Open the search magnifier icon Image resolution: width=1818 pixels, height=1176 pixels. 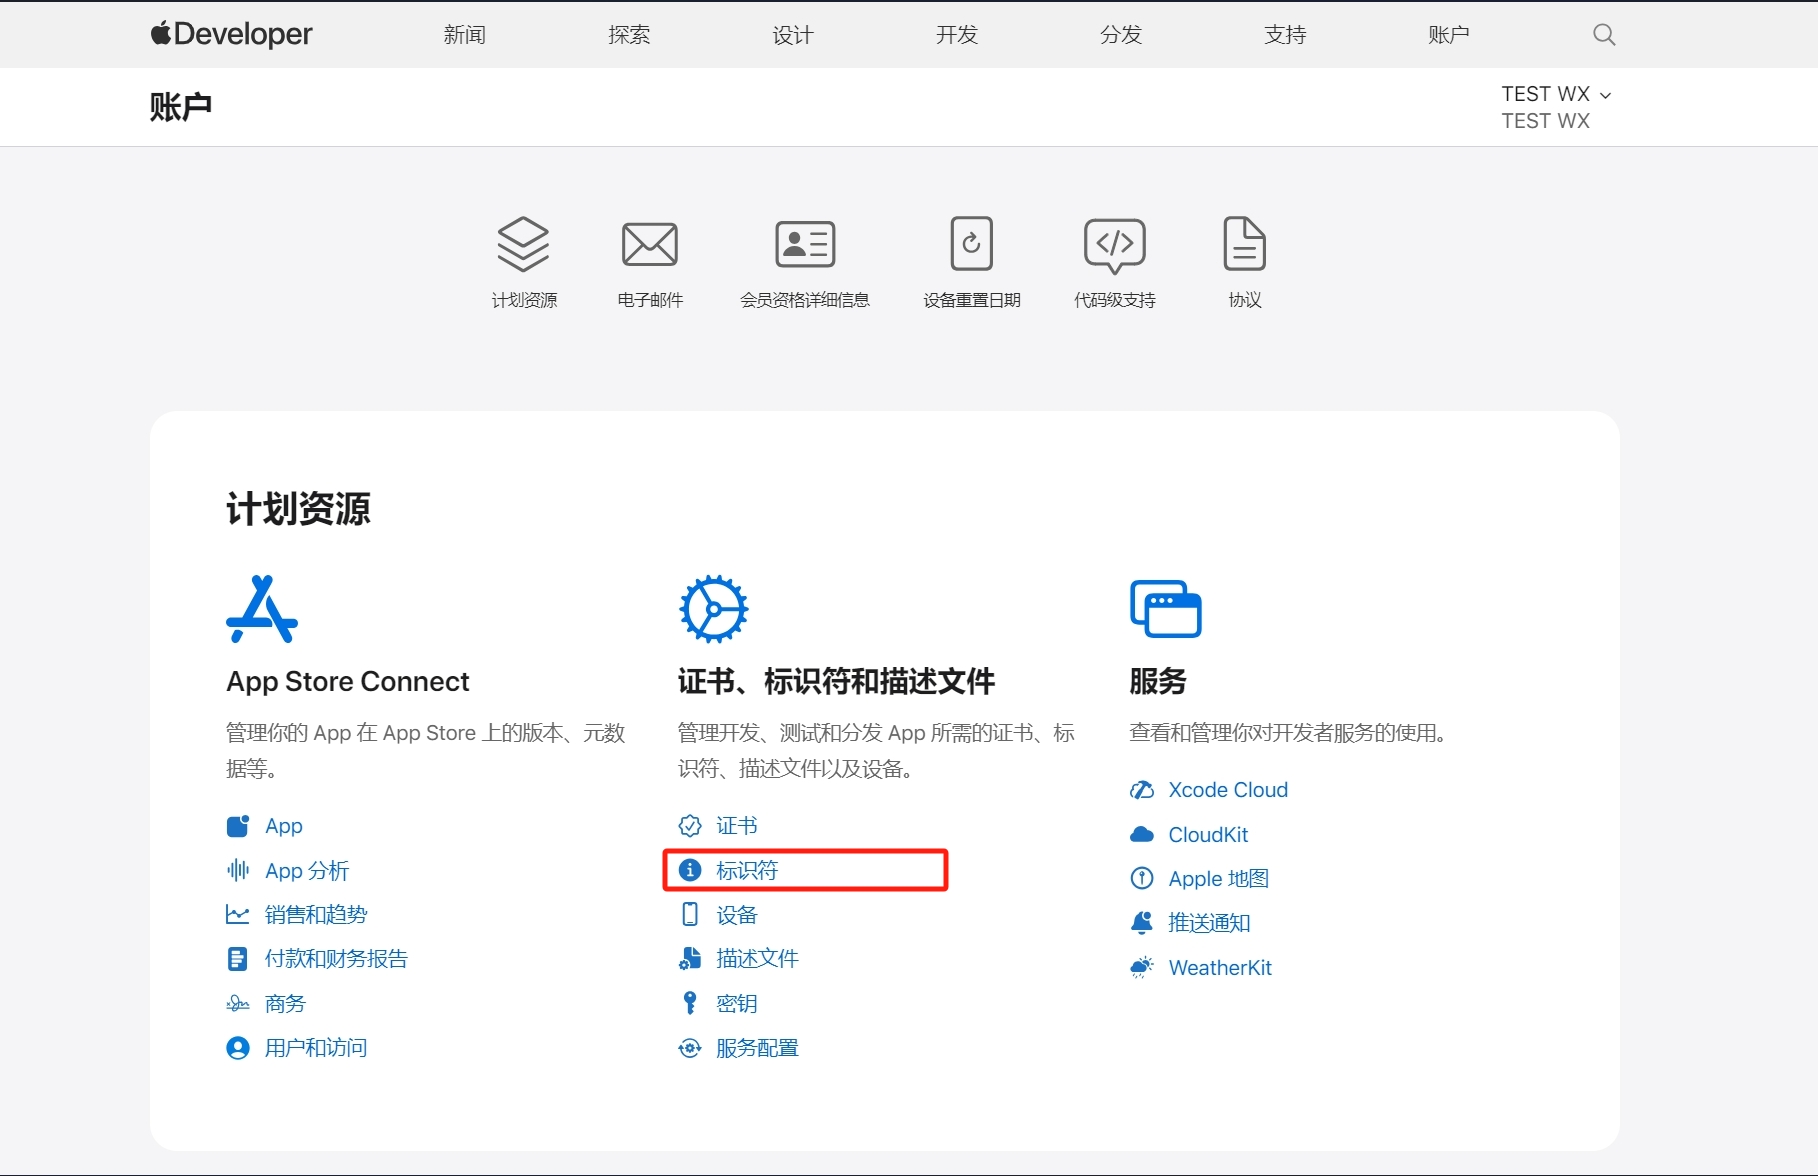pos(1604,35)
